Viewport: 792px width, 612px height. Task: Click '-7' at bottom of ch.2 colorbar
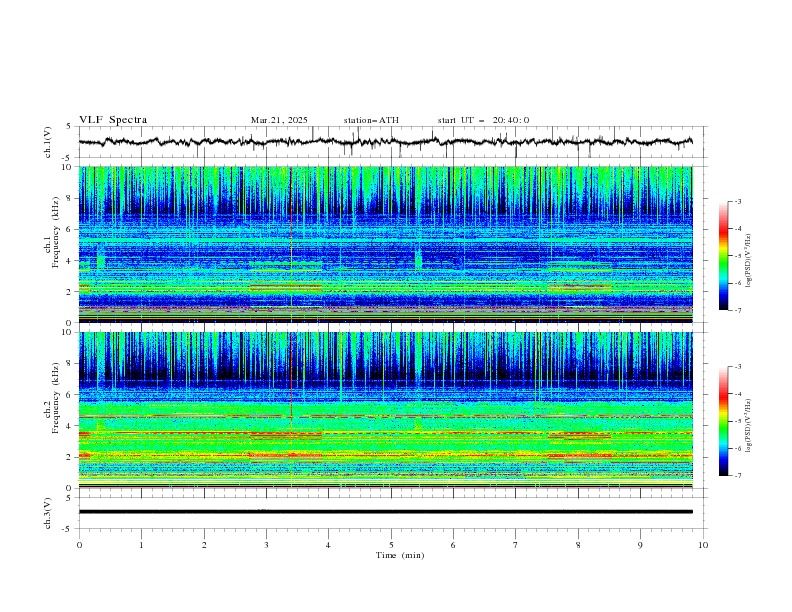[x=737, y=476]
